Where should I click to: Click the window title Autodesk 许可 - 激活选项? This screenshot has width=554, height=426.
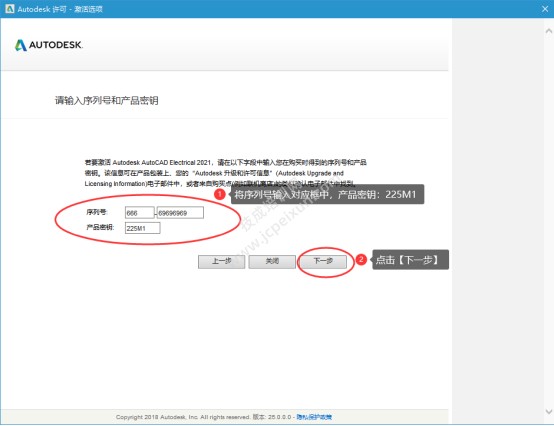(x=60, y=9)
